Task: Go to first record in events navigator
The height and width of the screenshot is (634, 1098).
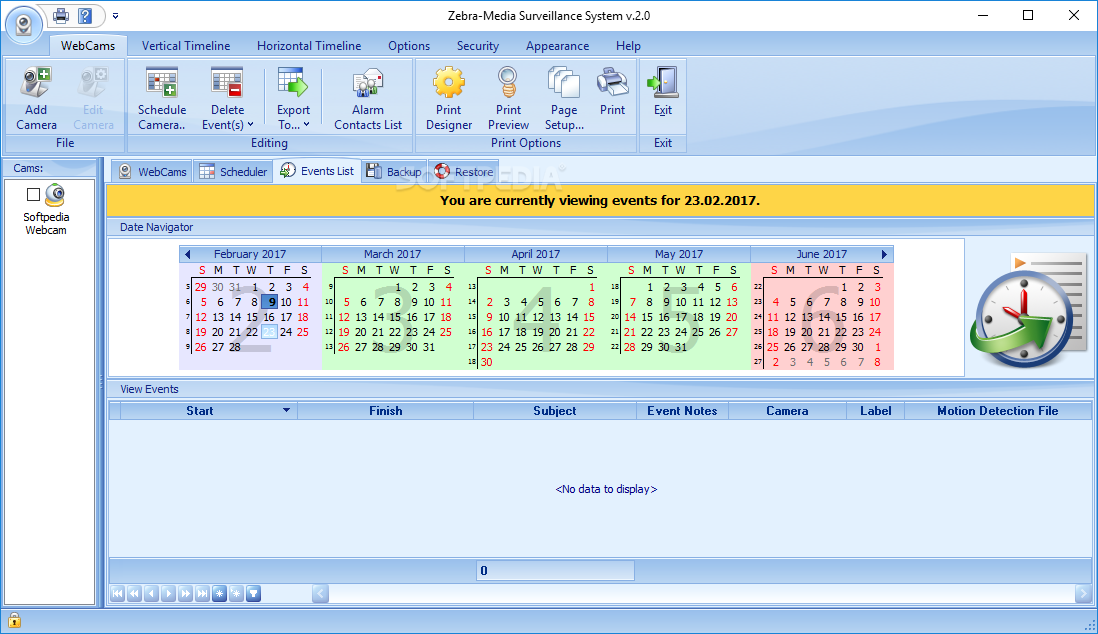Action: coord(118,594)
